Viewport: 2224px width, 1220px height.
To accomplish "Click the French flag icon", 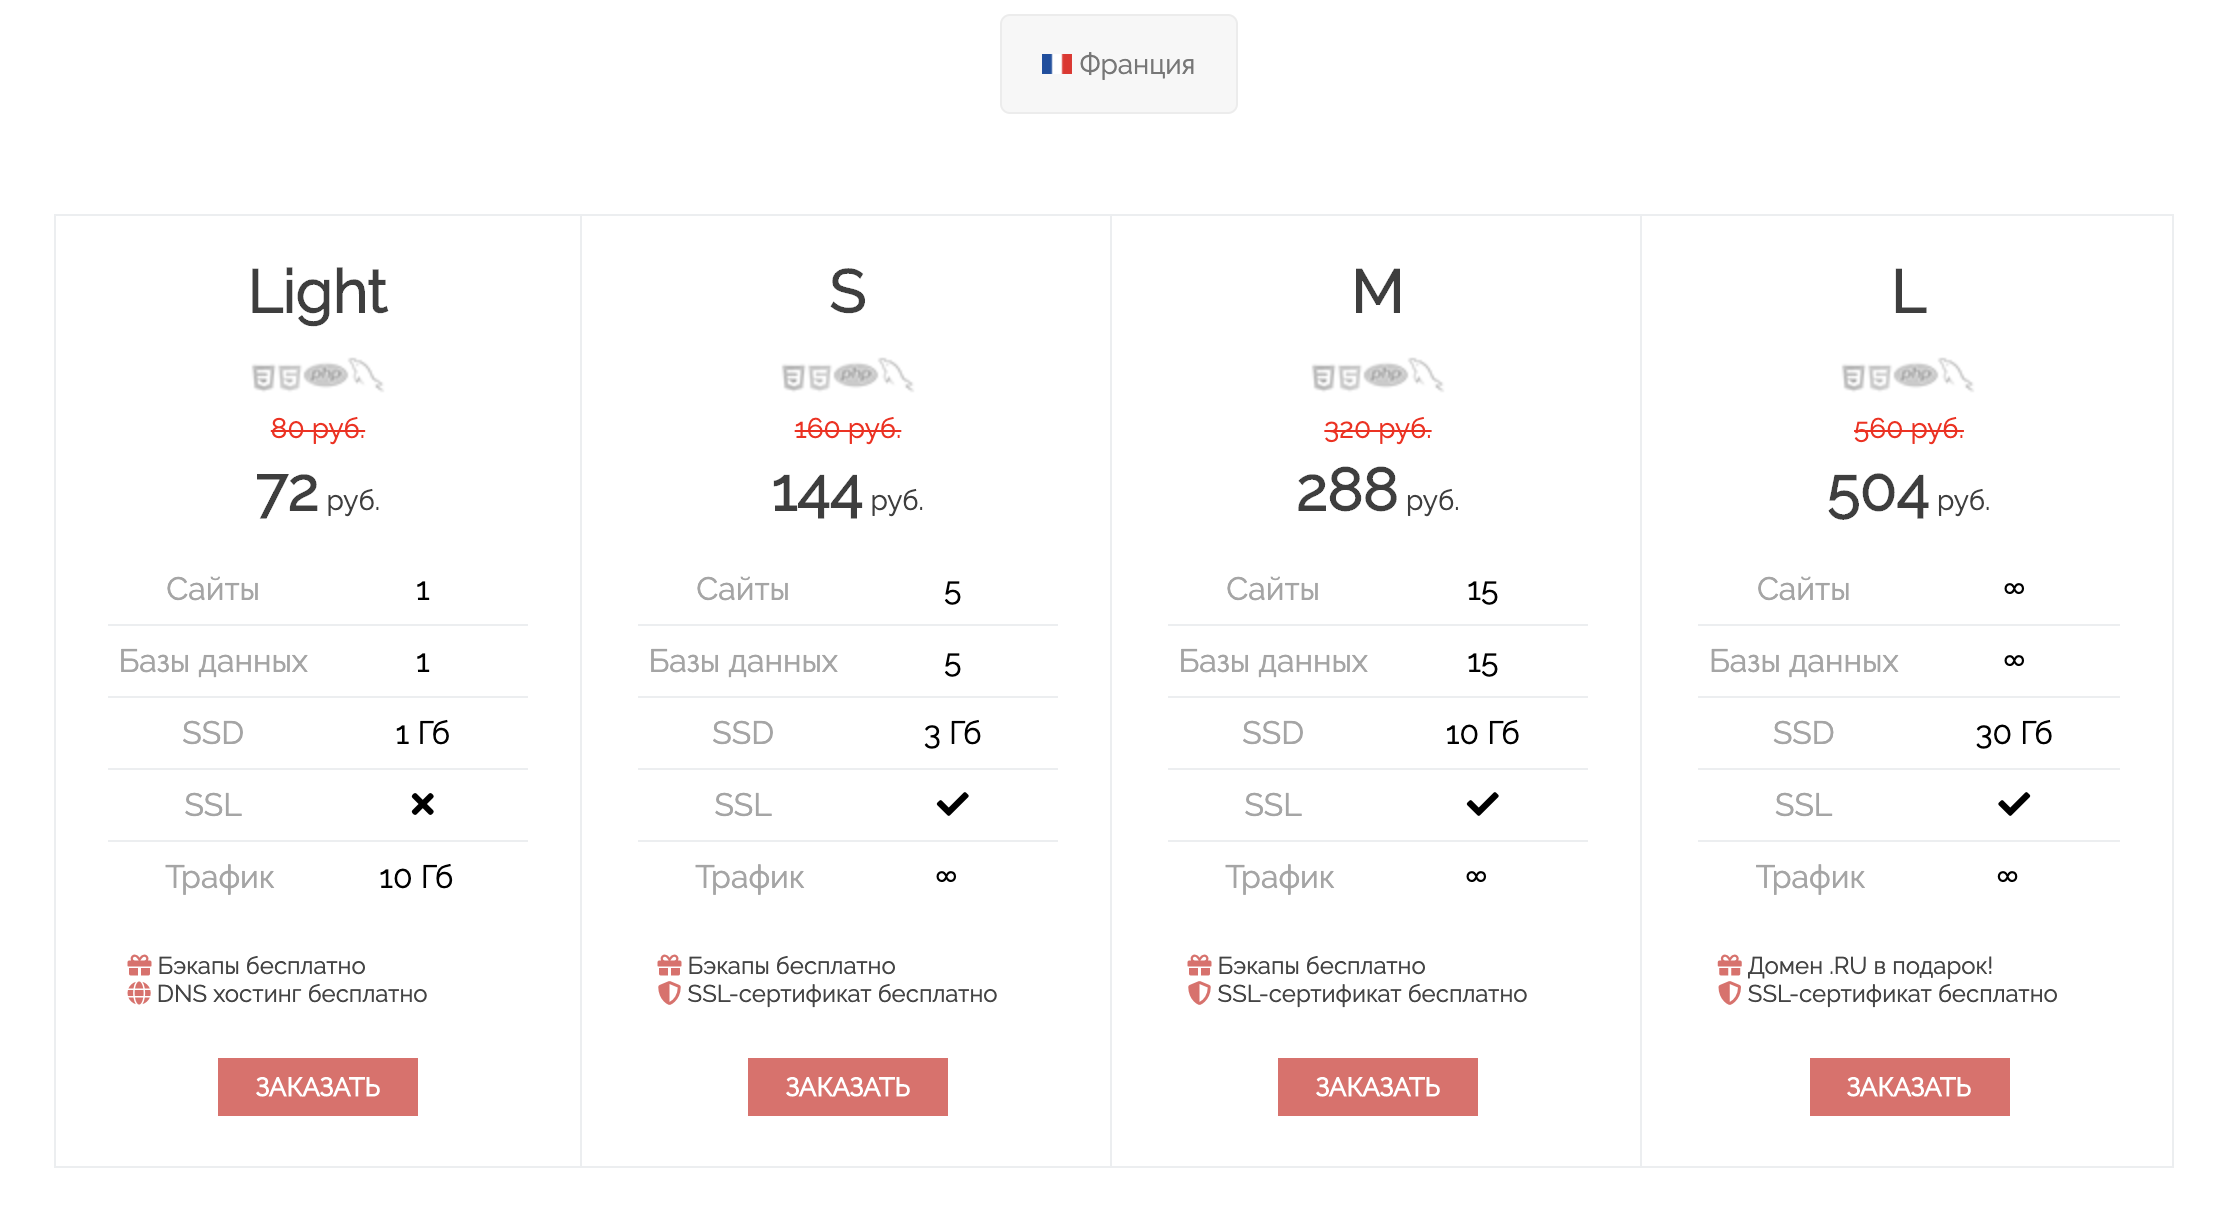I will pyautogui.click(x=1056, y=64).
